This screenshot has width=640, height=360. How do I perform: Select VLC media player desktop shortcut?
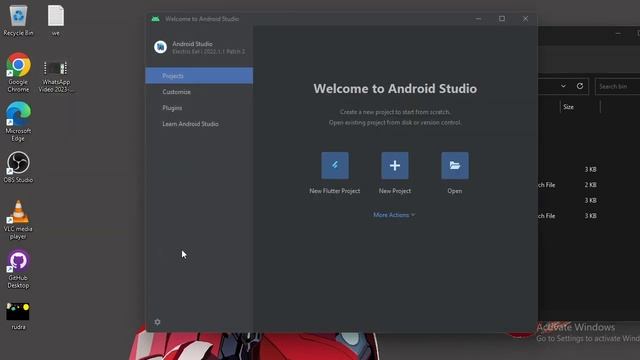18,220
